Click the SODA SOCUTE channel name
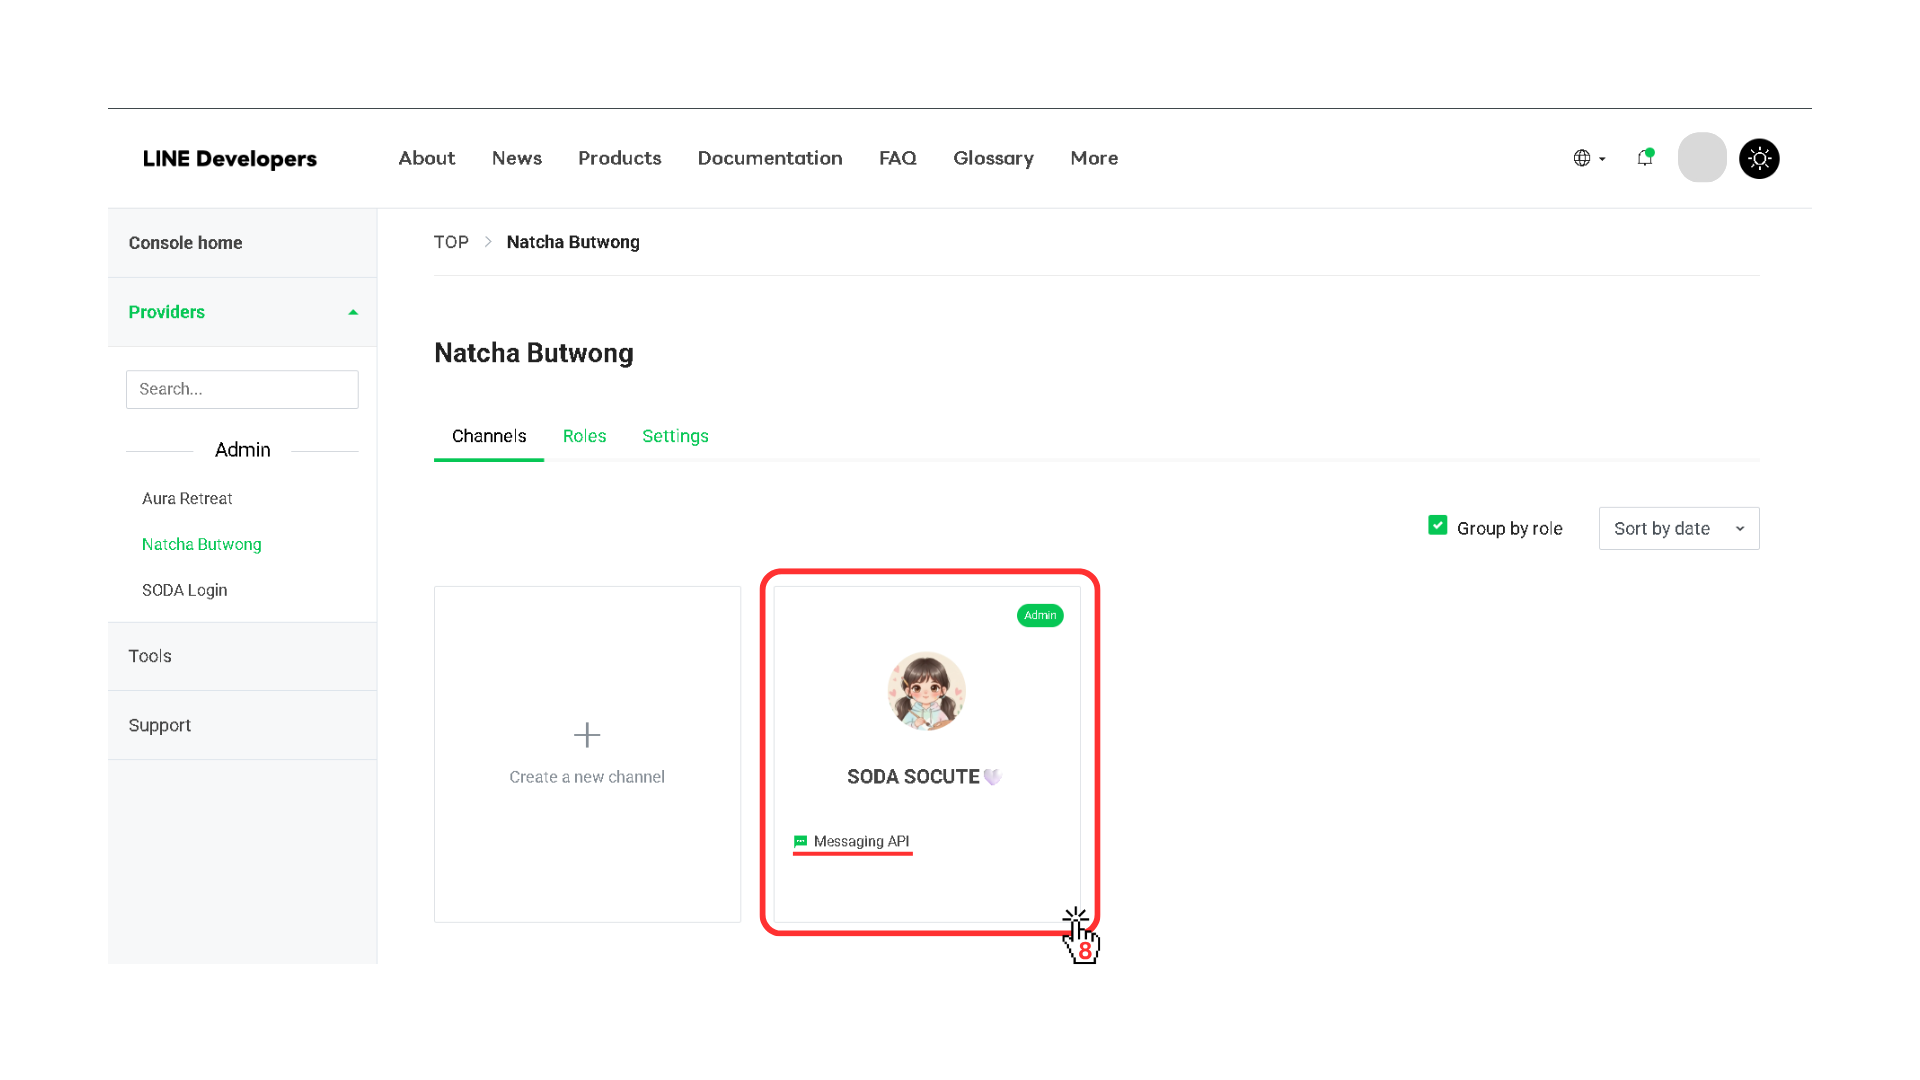 pyautogui.click(x=924, y=777)
